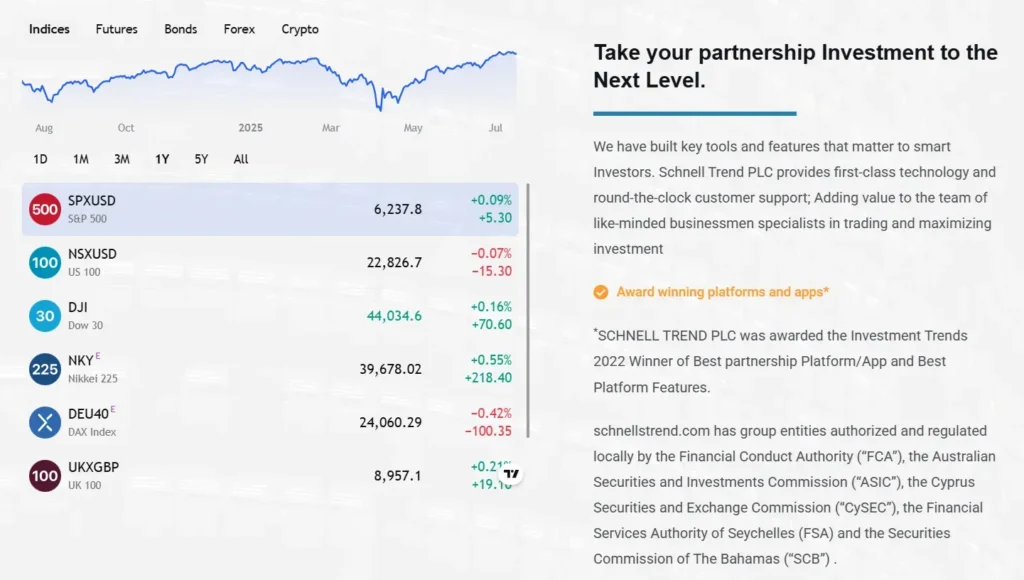The image size is (1024, 580).
Task: Click the US 100 teal icon
Action: pyautogui.click(x=44, y=263)
